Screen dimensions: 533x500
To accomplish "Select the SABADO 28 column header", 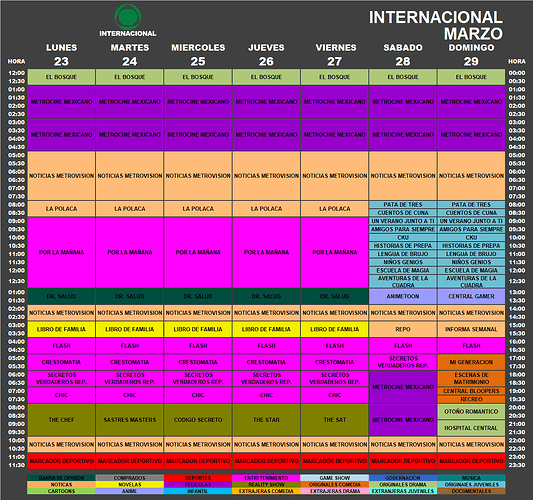I will pyautogui.click(x=403, y=54).
